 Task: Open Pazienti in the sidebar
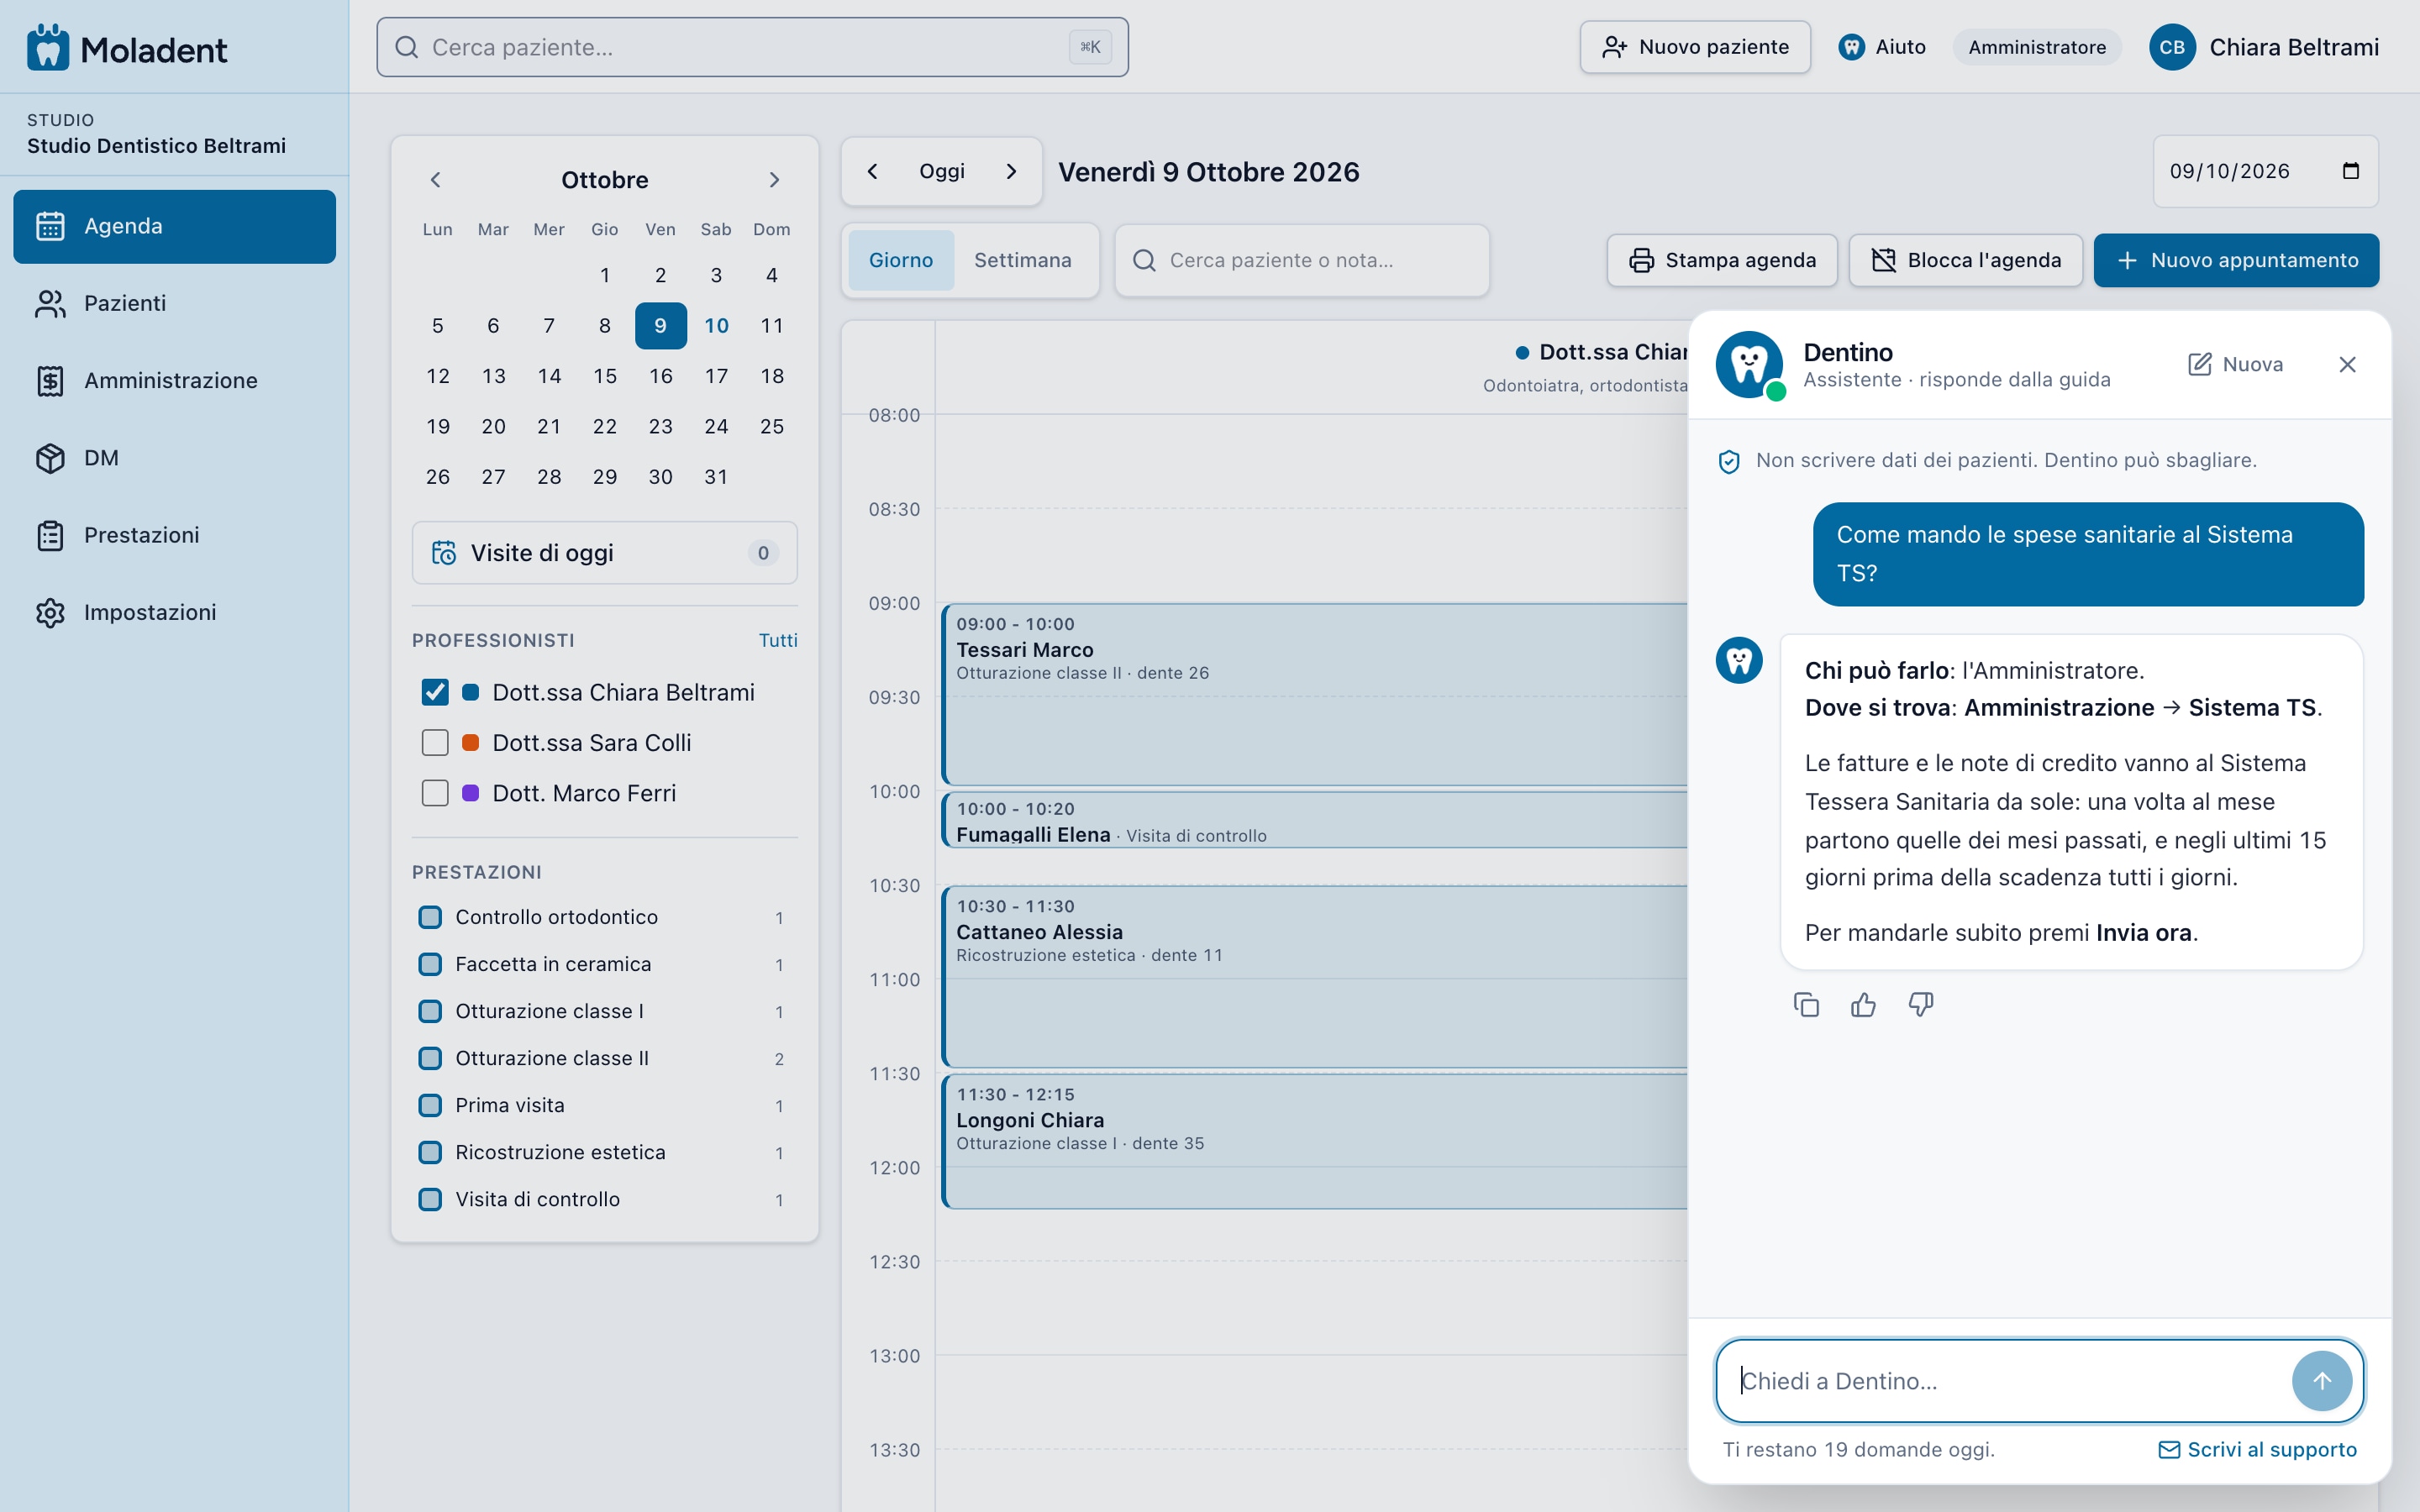(x=175, y=304)
